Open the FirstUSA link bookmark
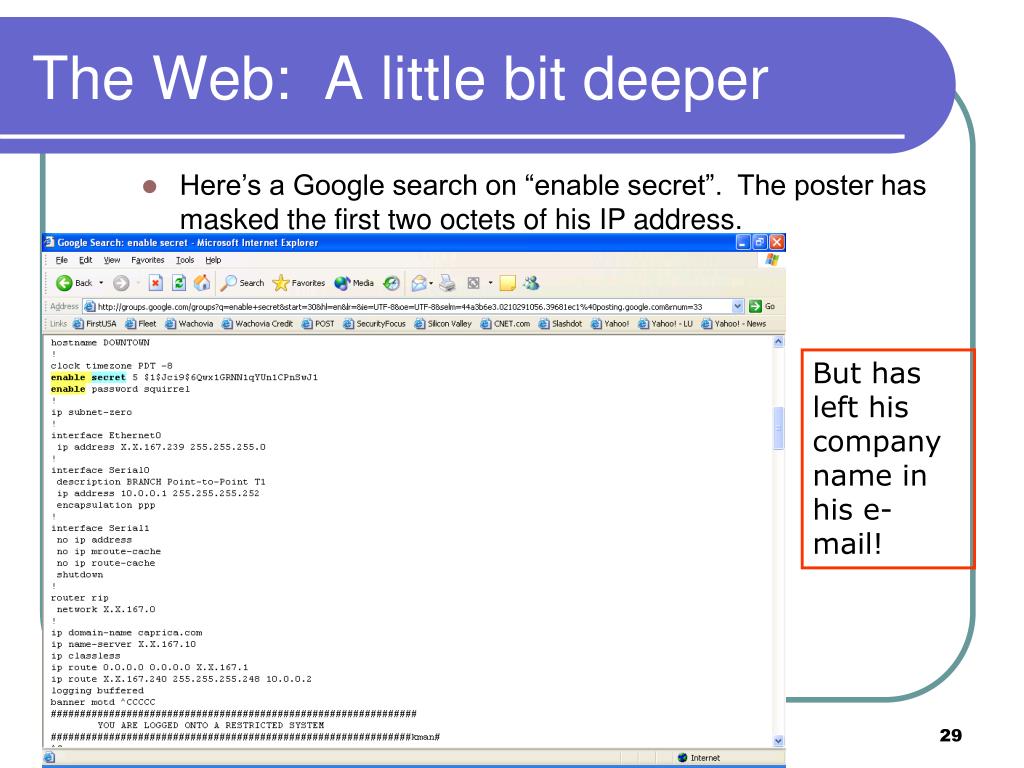The width and height of the screenshot is (1024, 768). pyautogui.click(x=95, y=324)
